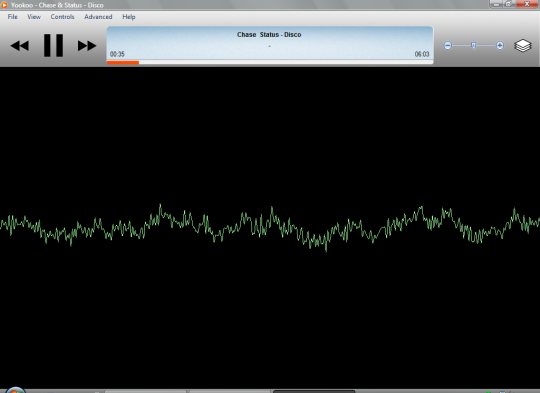This screenshot has width=540, height=393.
Task: Click the Chase Status - Disco track title
Action: pos(269,34)
